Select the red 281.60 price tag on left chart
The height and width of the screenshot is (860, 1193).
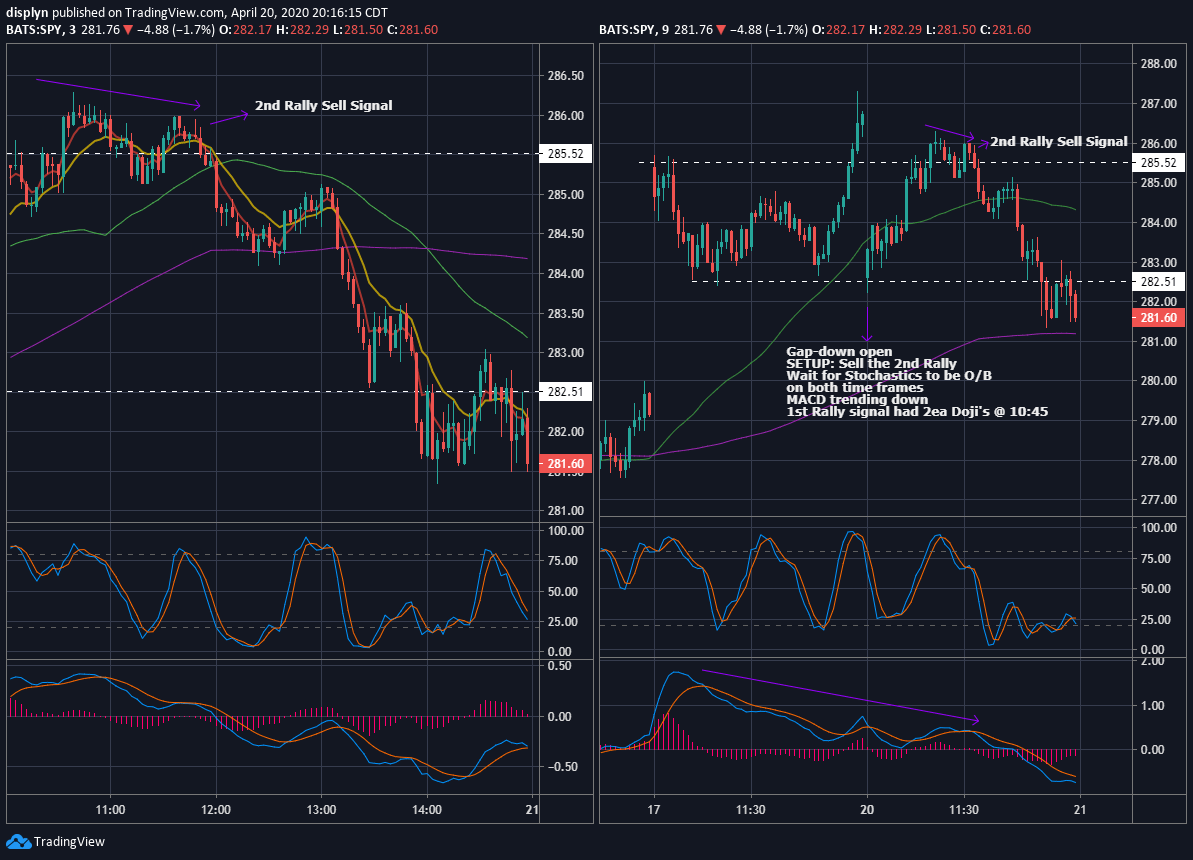565,463
